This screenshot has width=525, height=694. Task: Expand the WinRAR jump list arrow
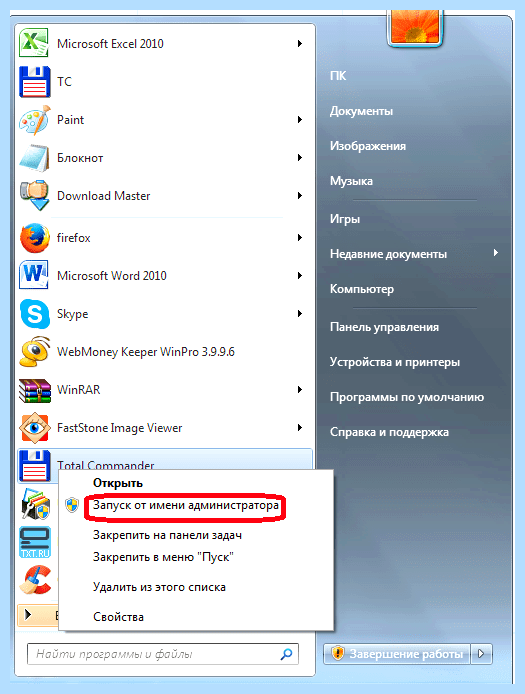(x=300, y=389)
